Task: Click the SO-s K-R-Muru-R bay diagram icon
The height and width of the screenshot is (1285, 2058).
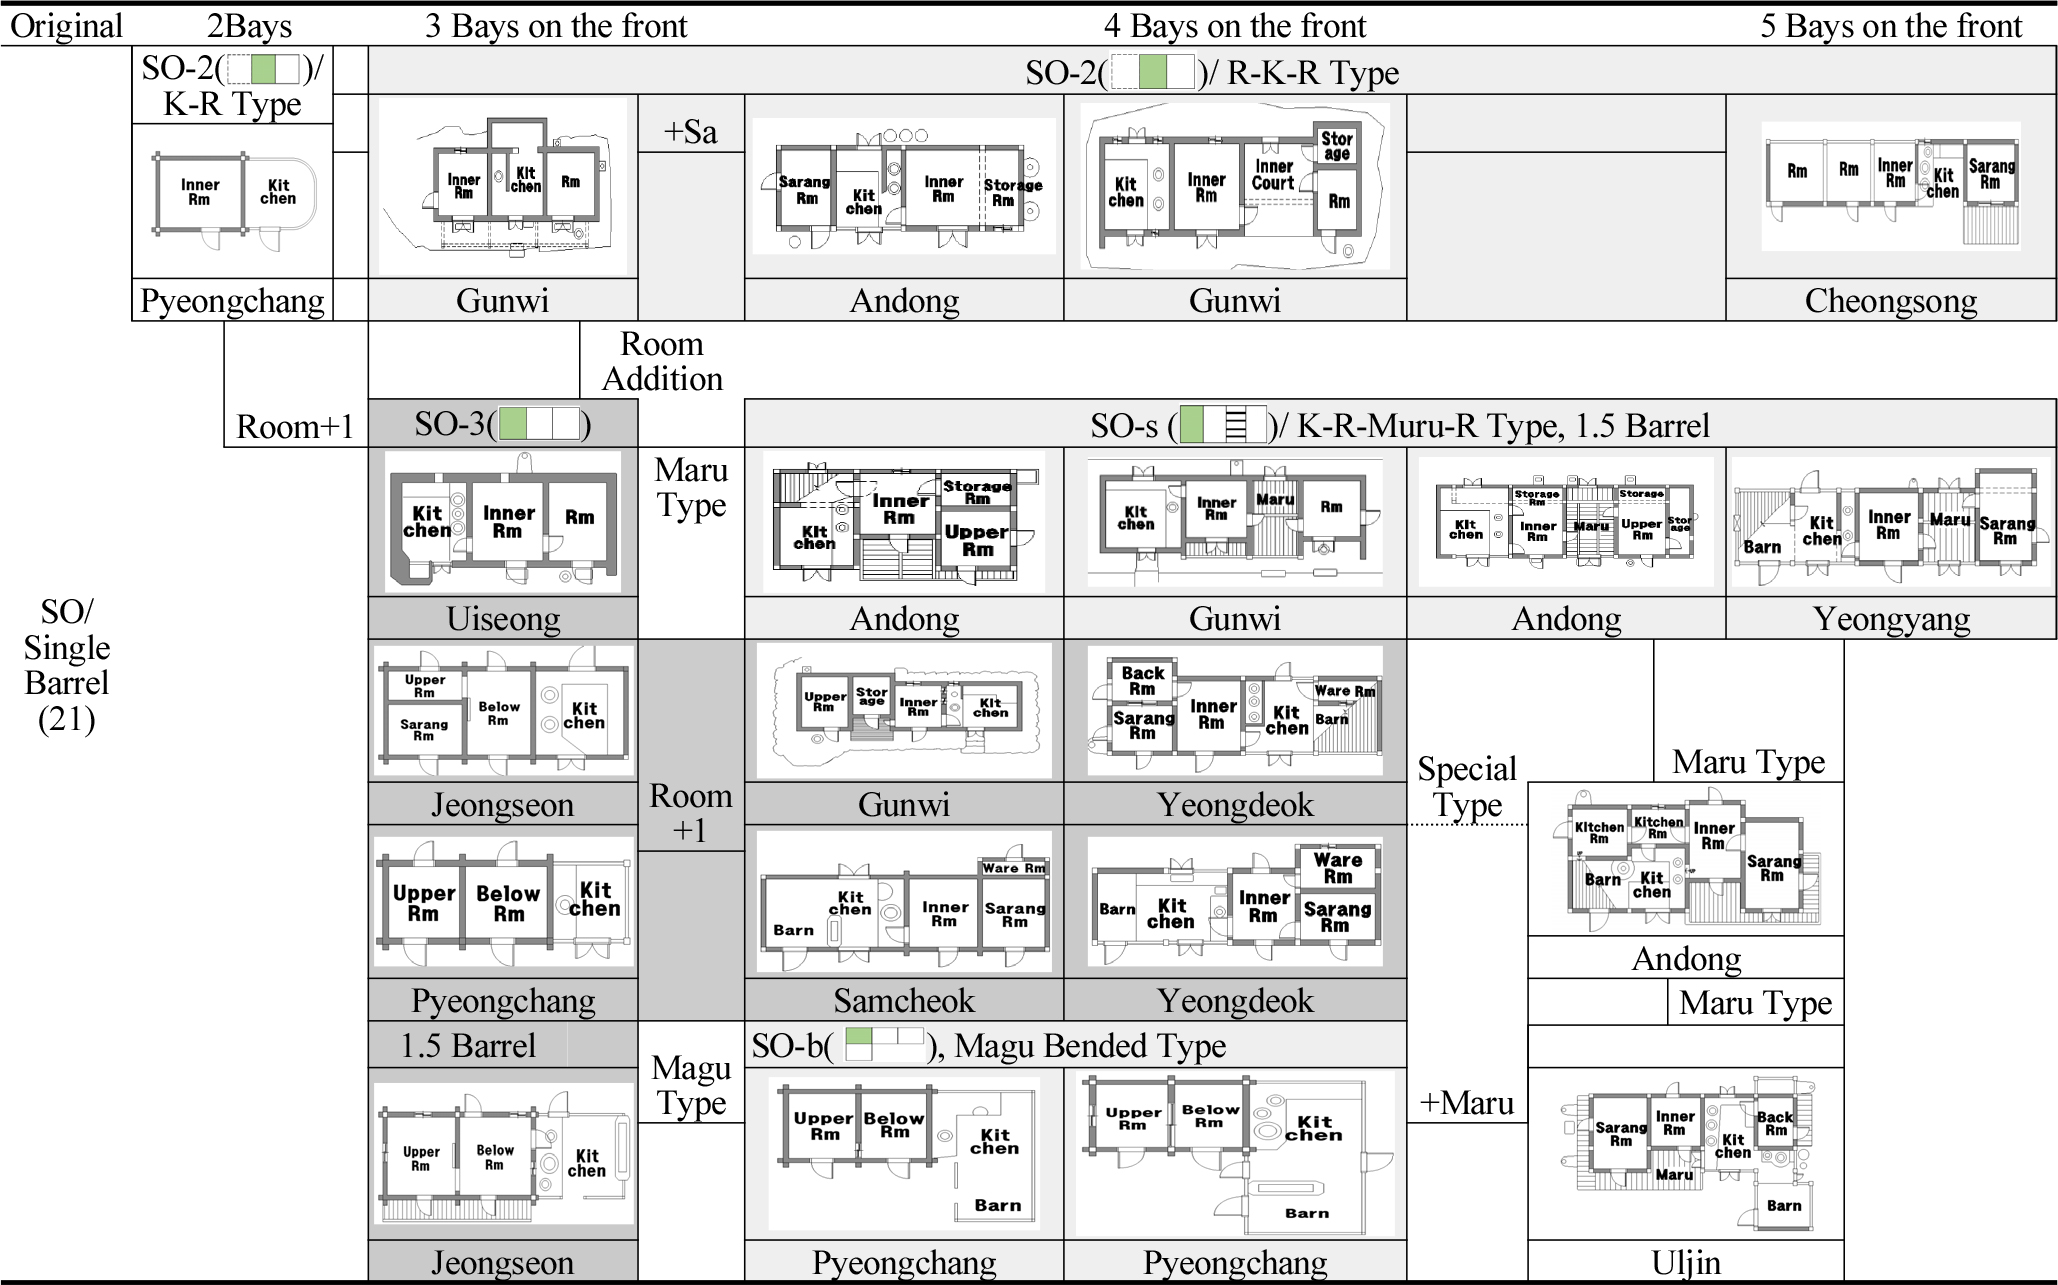Action: point(1223,425)
